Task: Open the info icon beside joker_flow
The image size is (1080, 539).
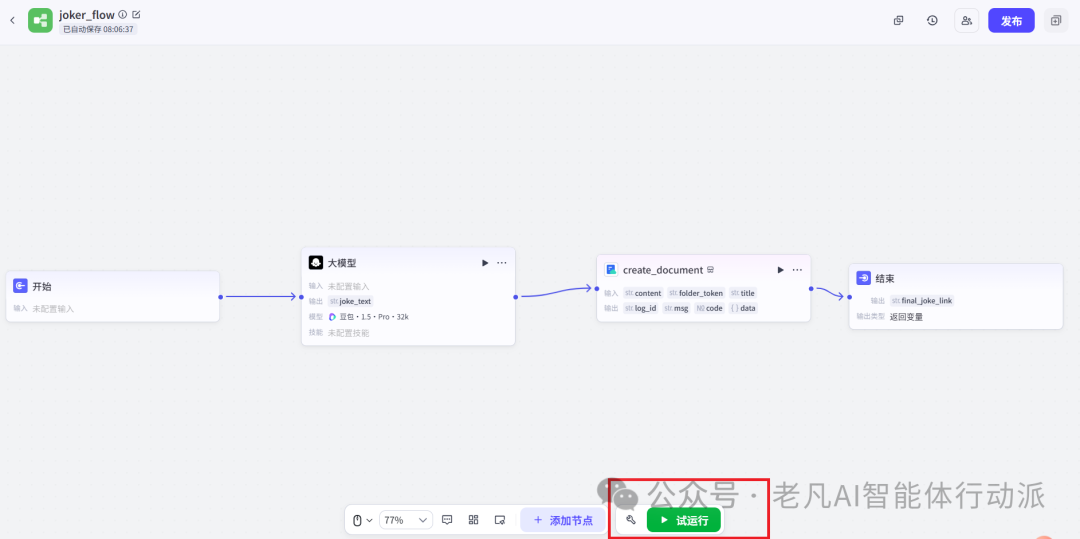Action: [123, 14]
